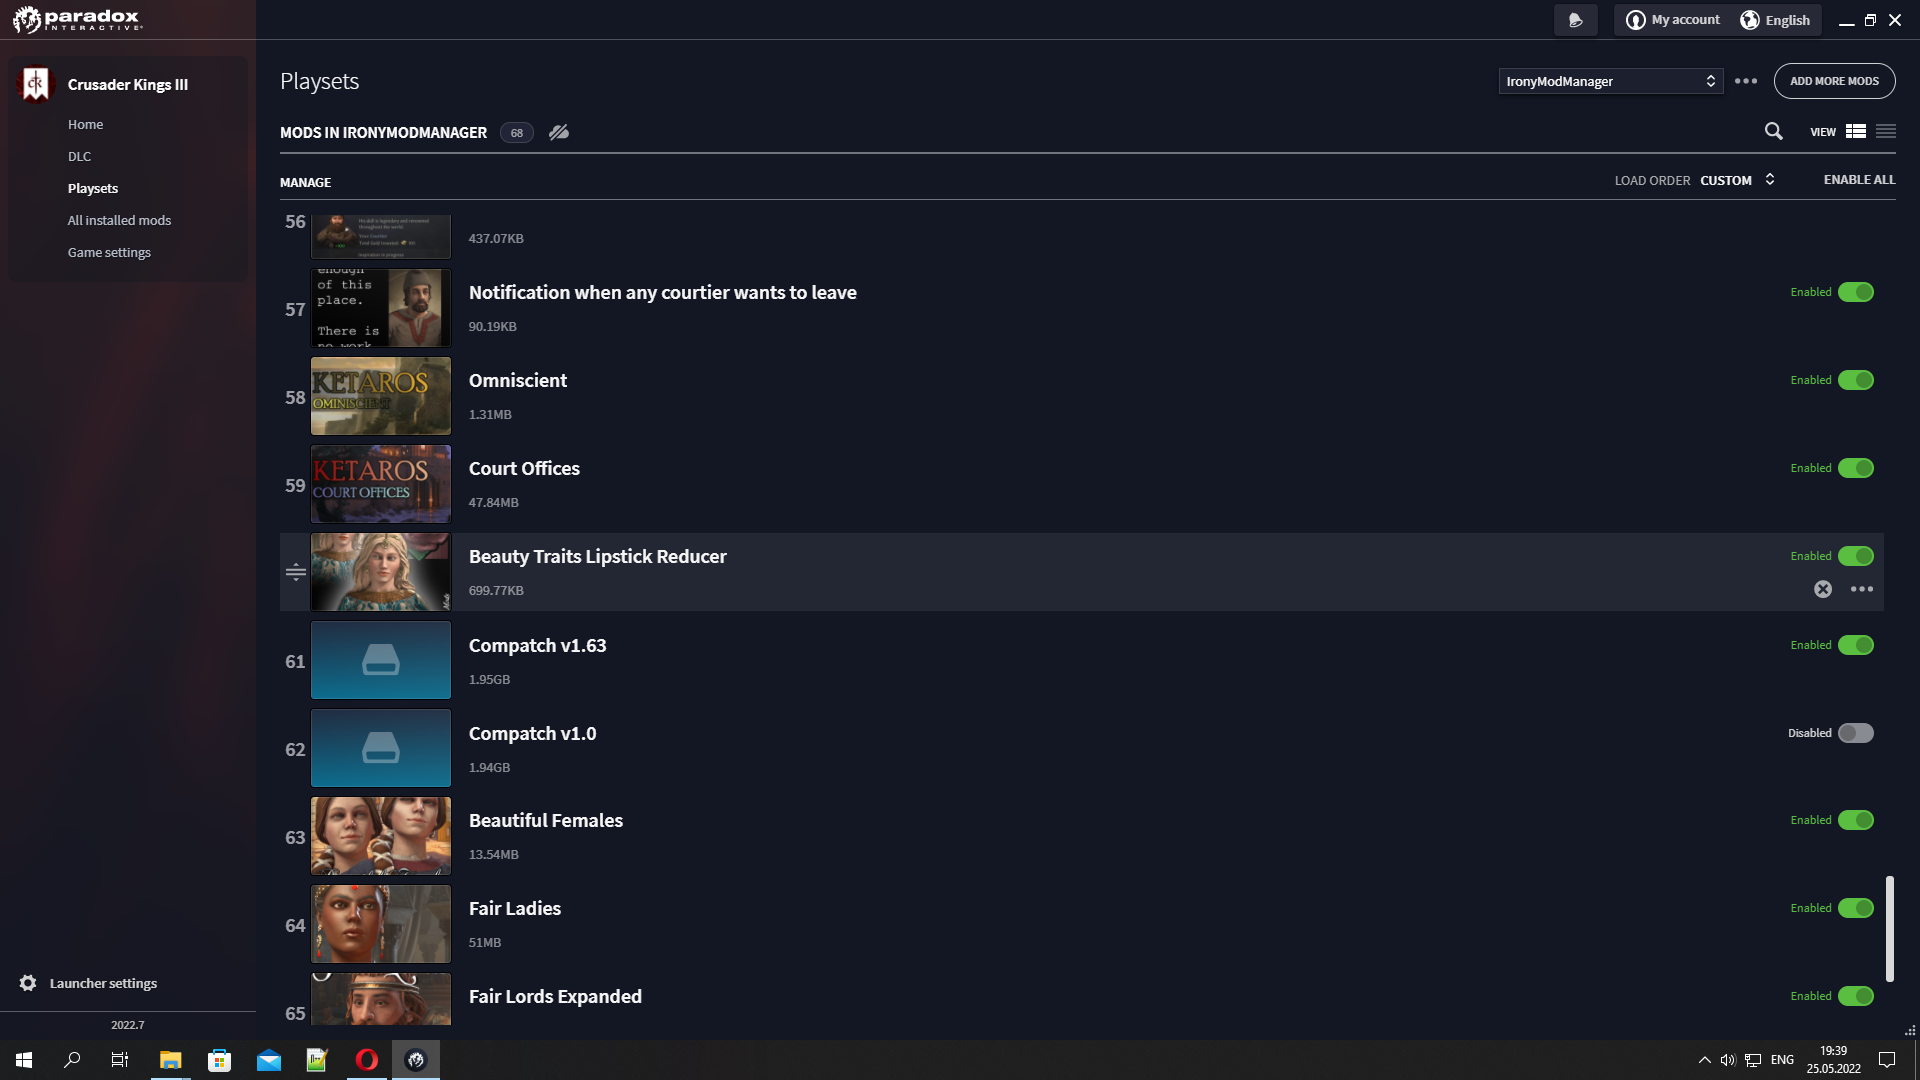The width and height of the screenshot is (1920, 1080).
Task: Open the volume control in tray
Action: point(1728,1060)
